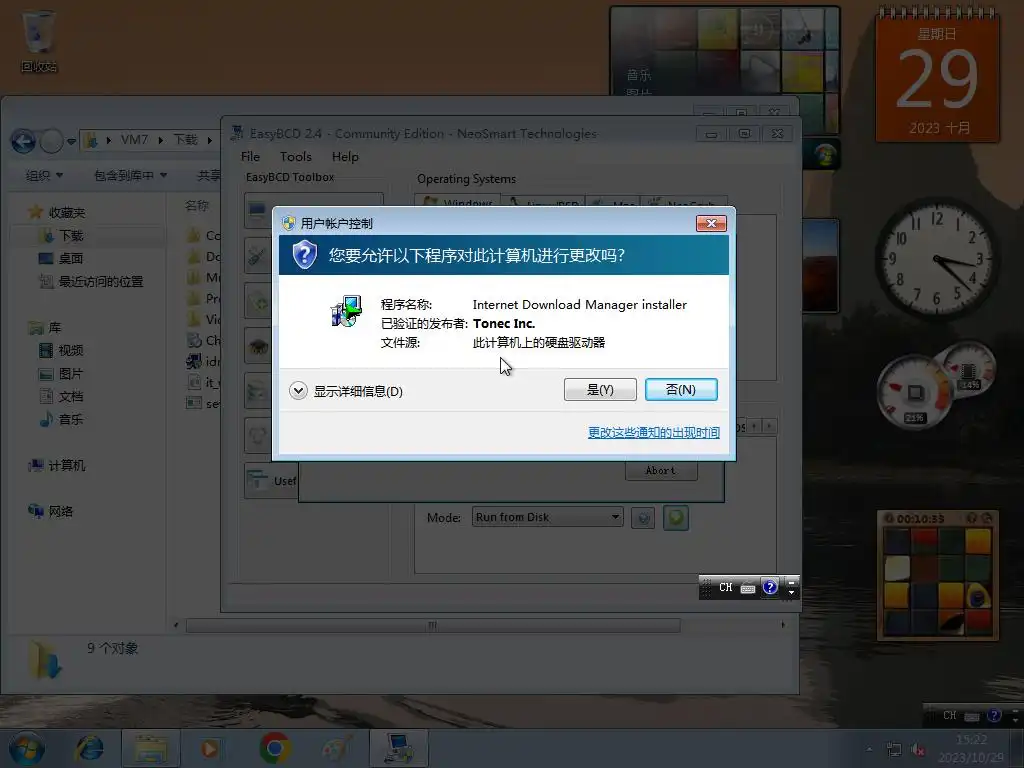1024x768 pixels.
Task: Click Useful Utilities button in EasyBCD toolbox
Action: coord(271,481)
